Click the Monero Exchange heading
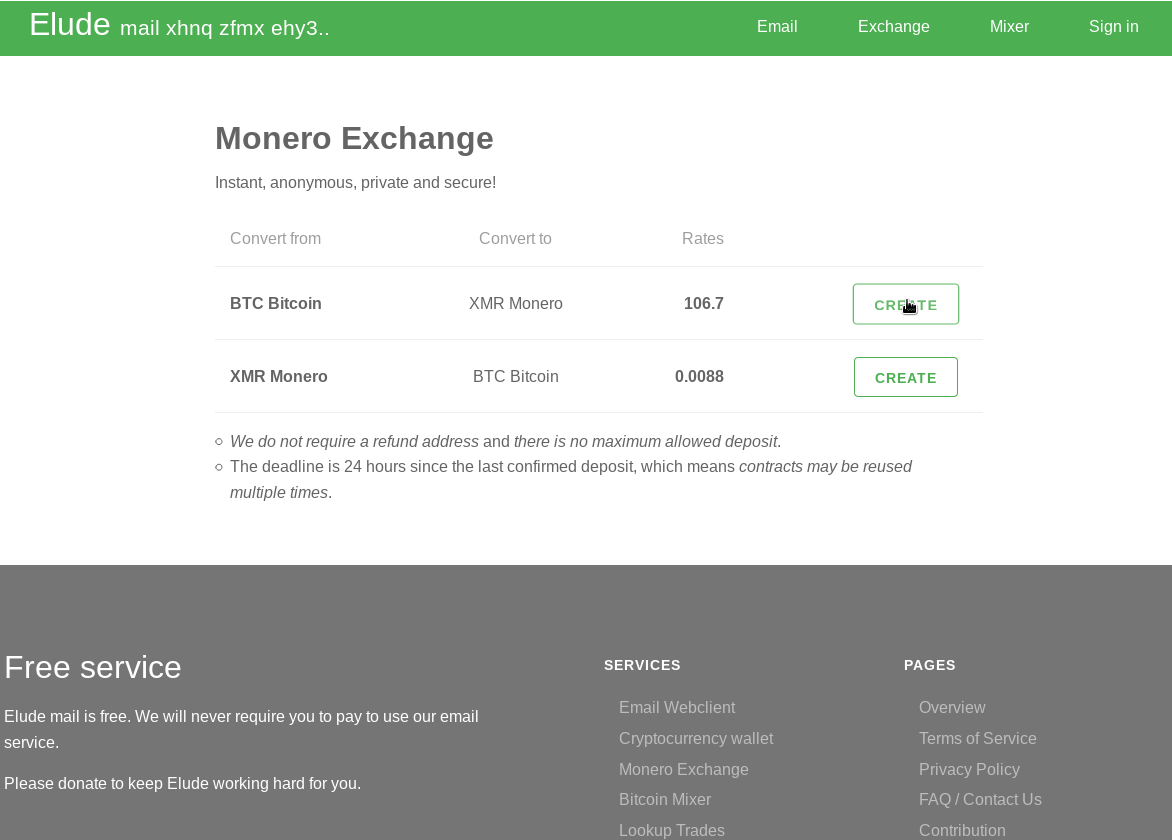The width and height of the screenshot is (1172, 840). 354,138
